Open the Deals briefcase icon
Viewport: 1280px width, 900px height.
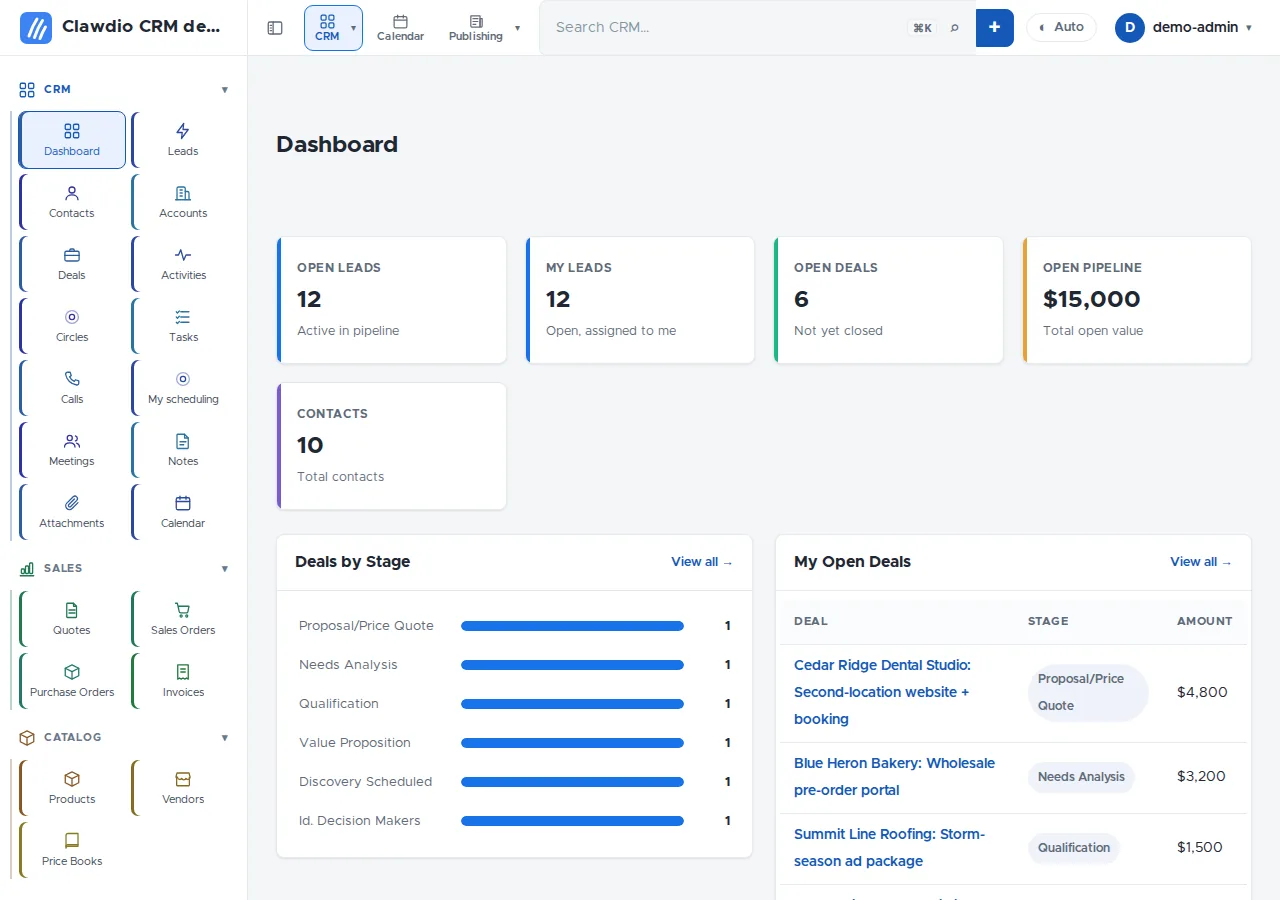click(72, 255)
